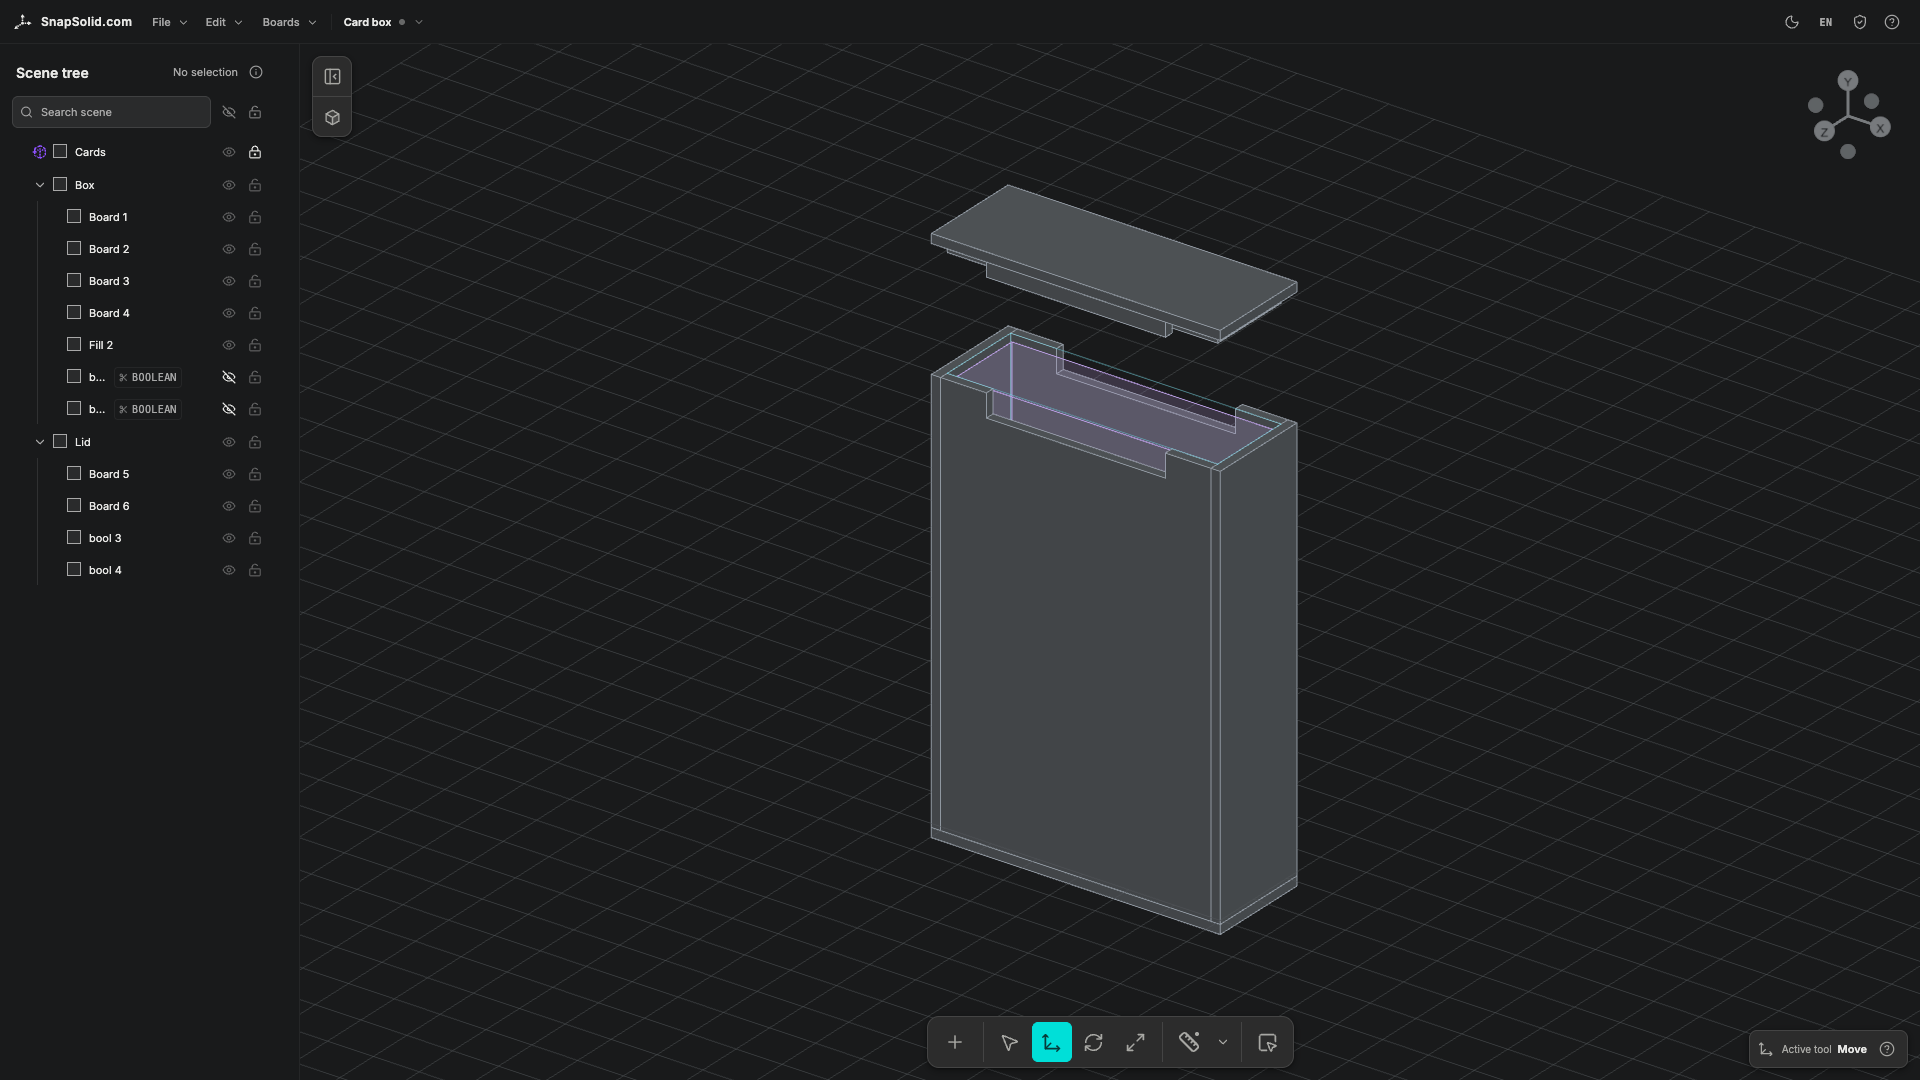Click the Y axis on view gizmo
1920x1080 pixels.
point(1848,81)
